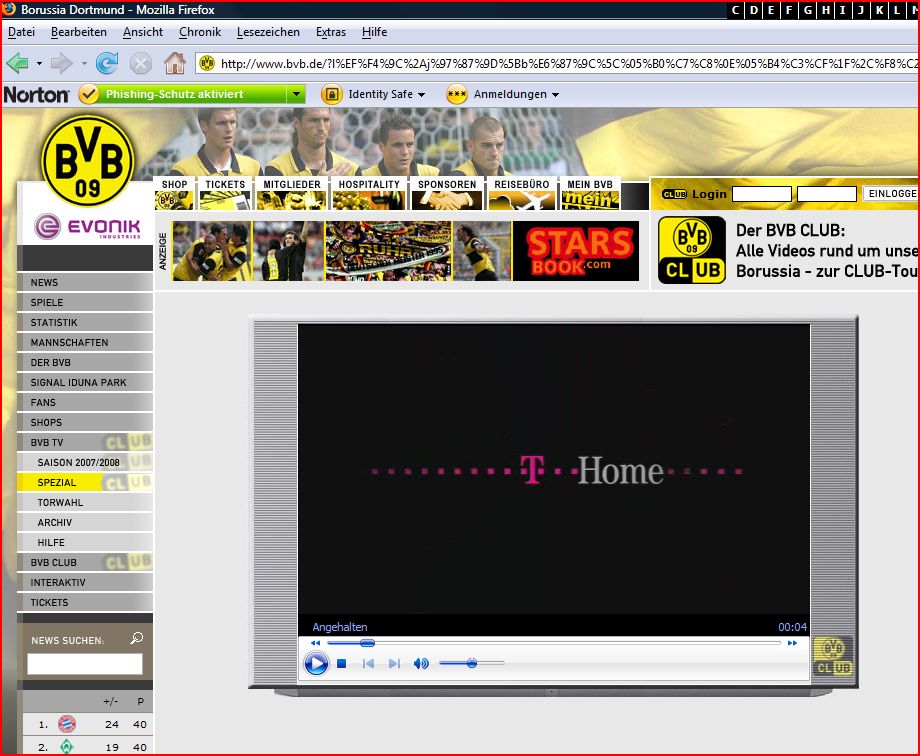This screenshot has height=756, width=920.
Task: Click the News Suchen magnifier icon
Action: click(137, 638)
